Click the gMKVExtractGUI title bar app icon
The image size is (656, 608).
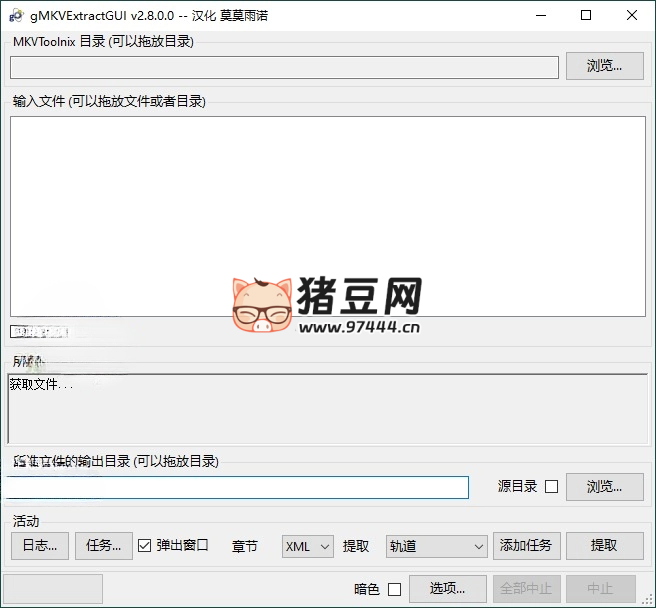click(x=16, y=15)
